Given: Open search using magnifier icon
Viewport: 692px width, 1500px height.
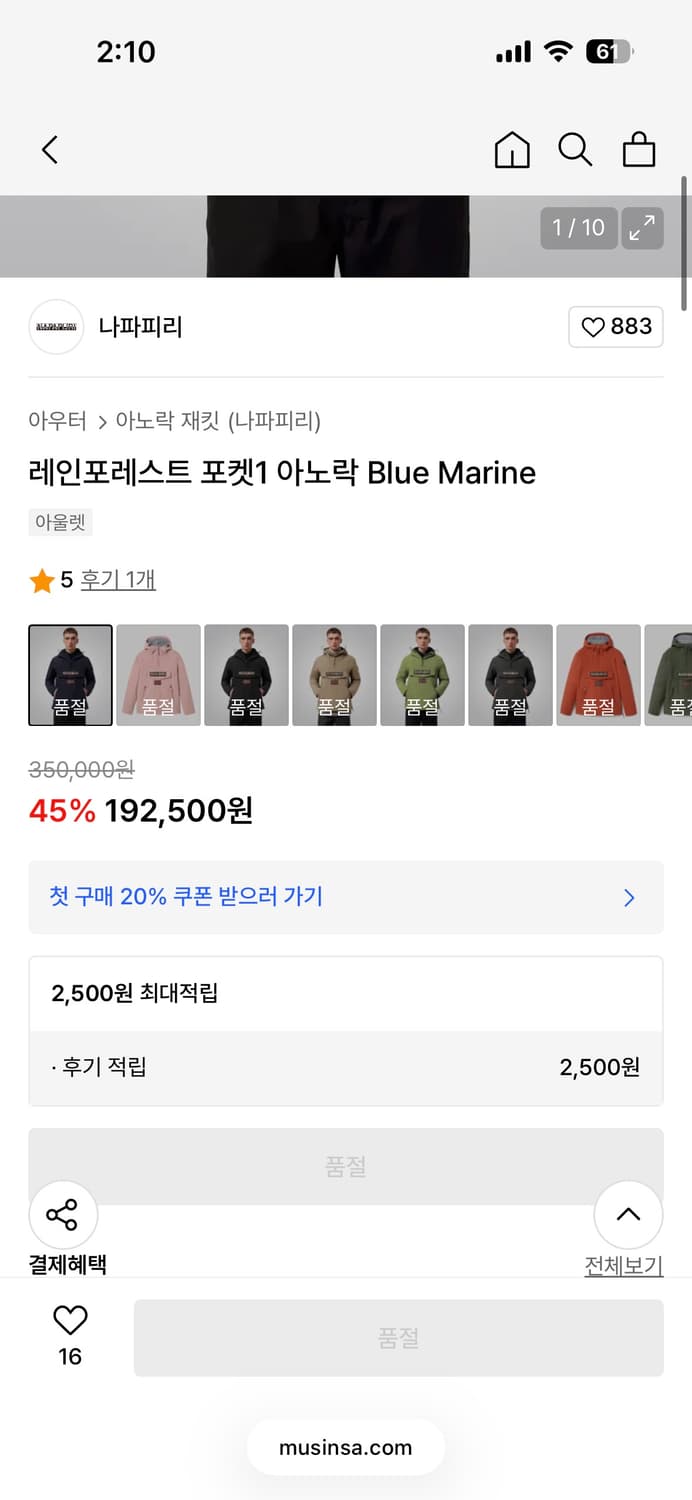Looking at the screenshot, I should 575,149.
